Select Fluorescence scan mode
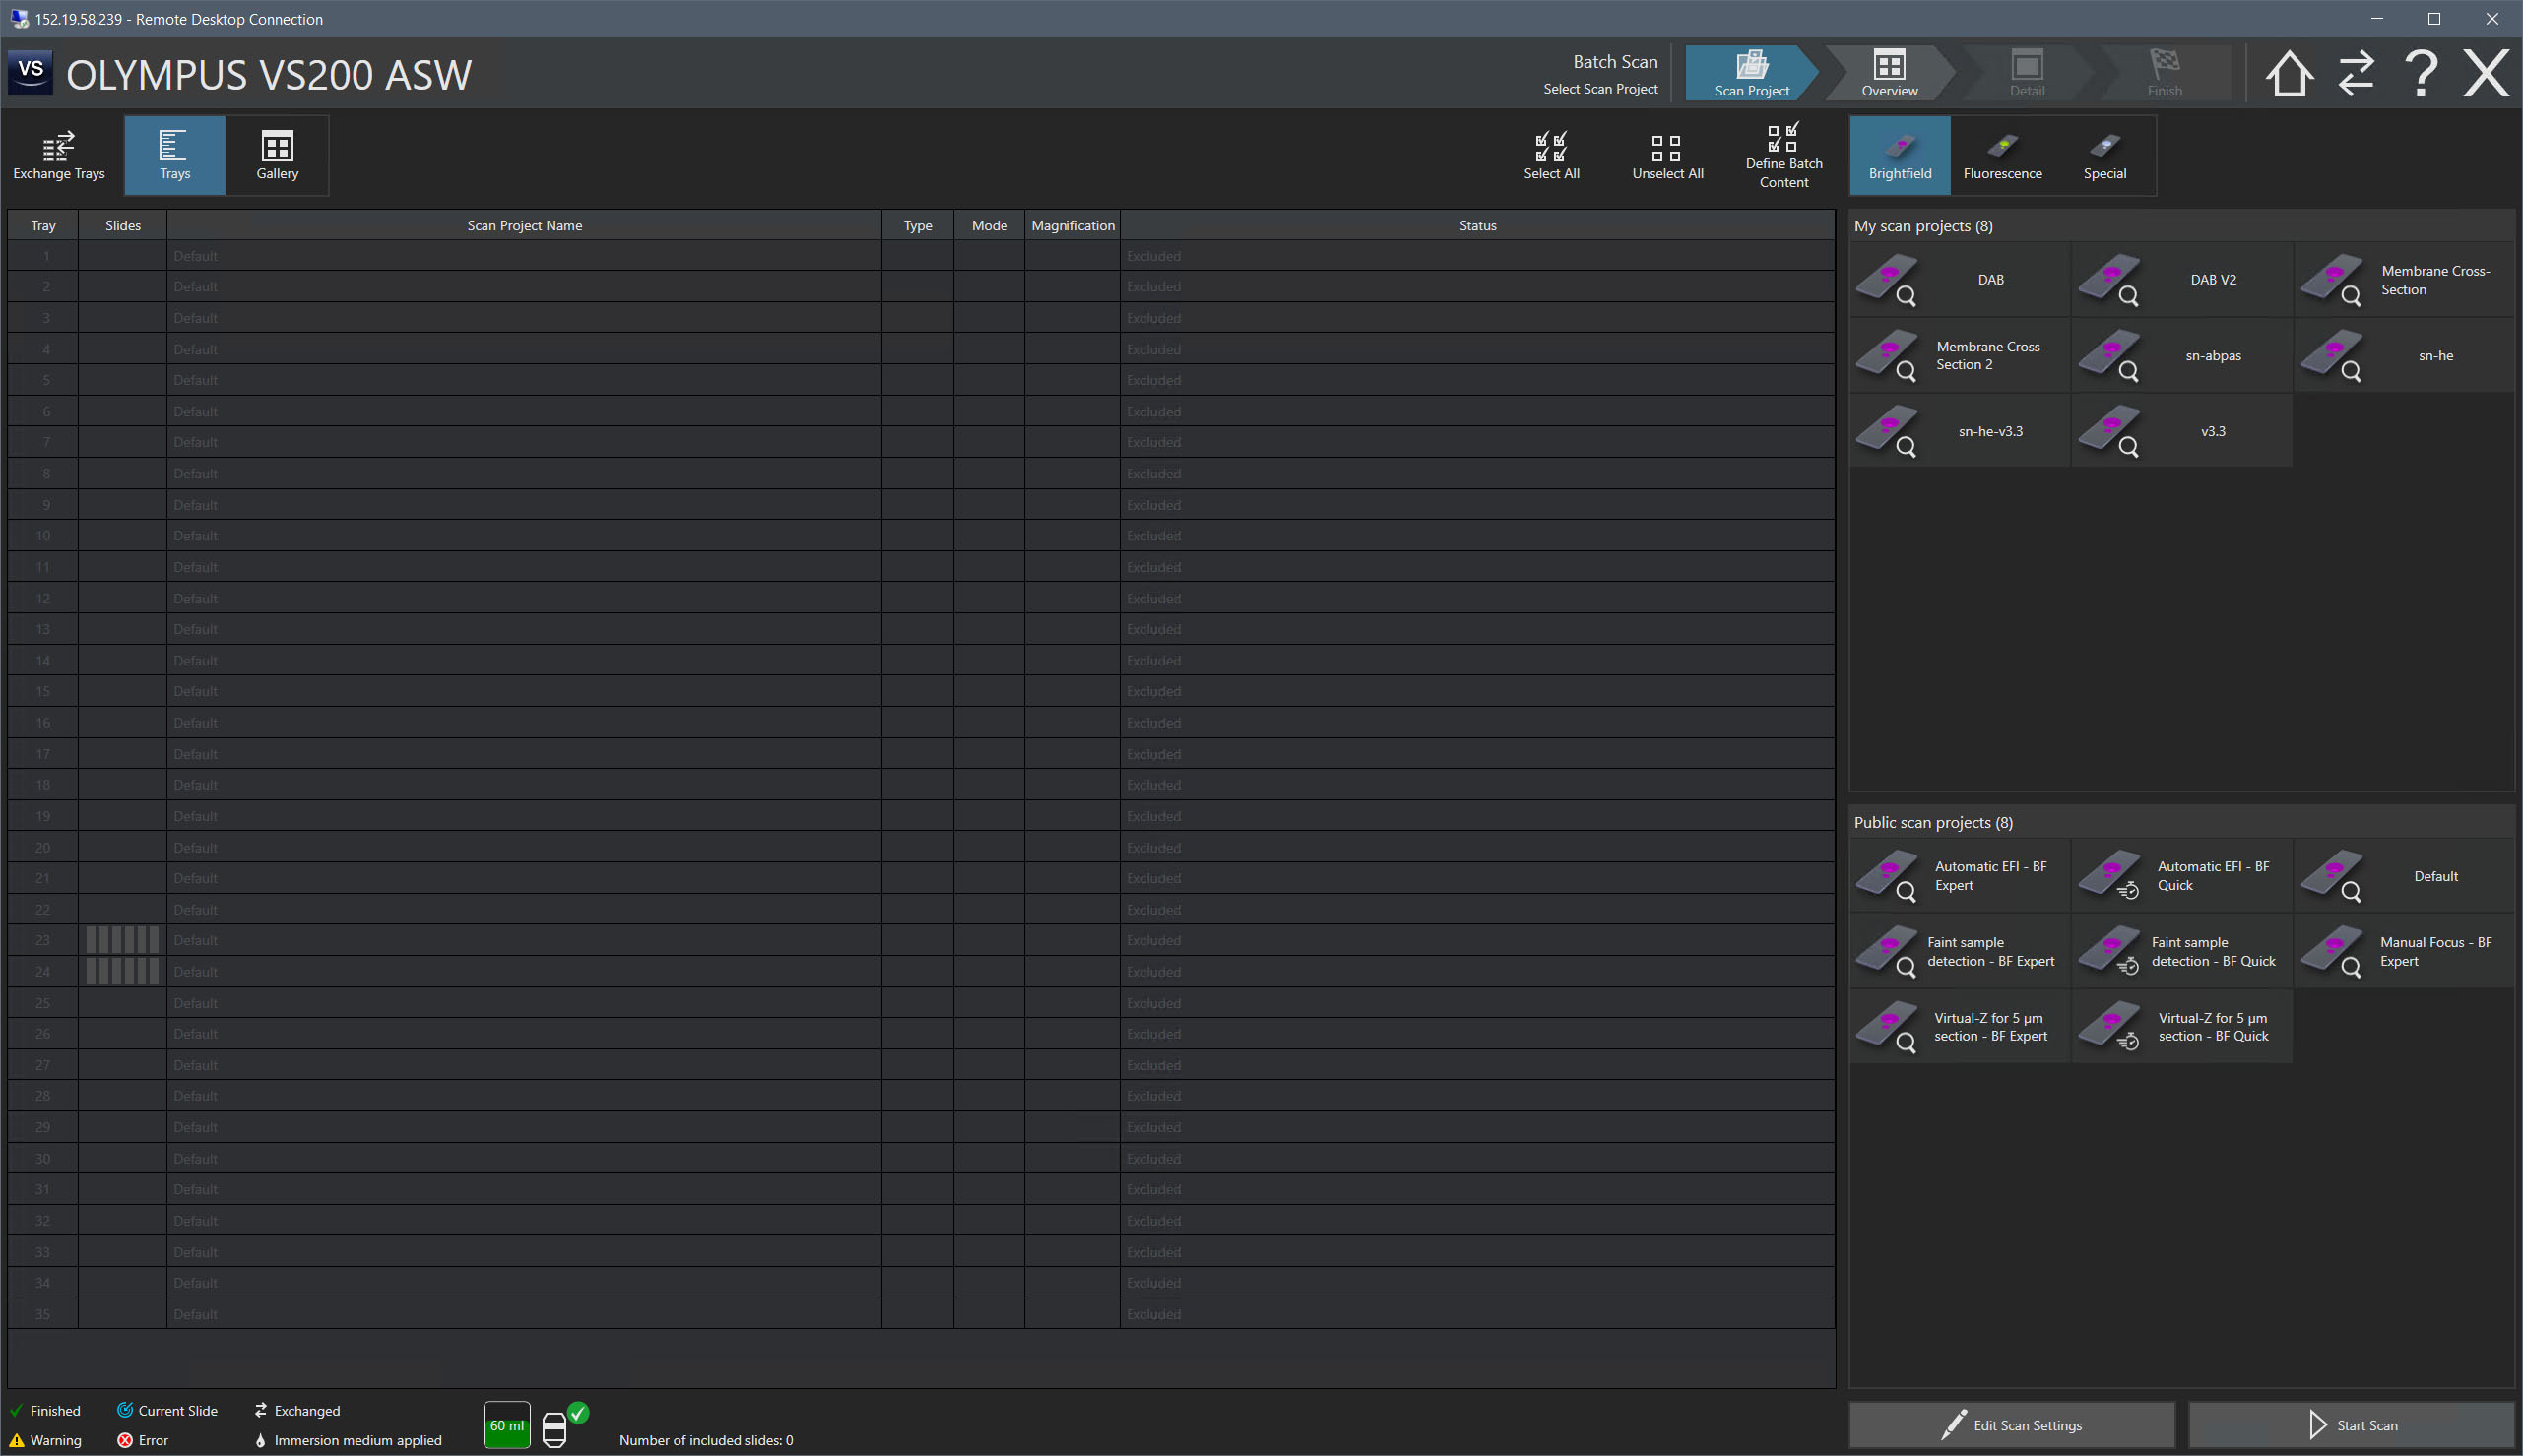The image size is (2523, 1456). click(x=2002, y=155)
